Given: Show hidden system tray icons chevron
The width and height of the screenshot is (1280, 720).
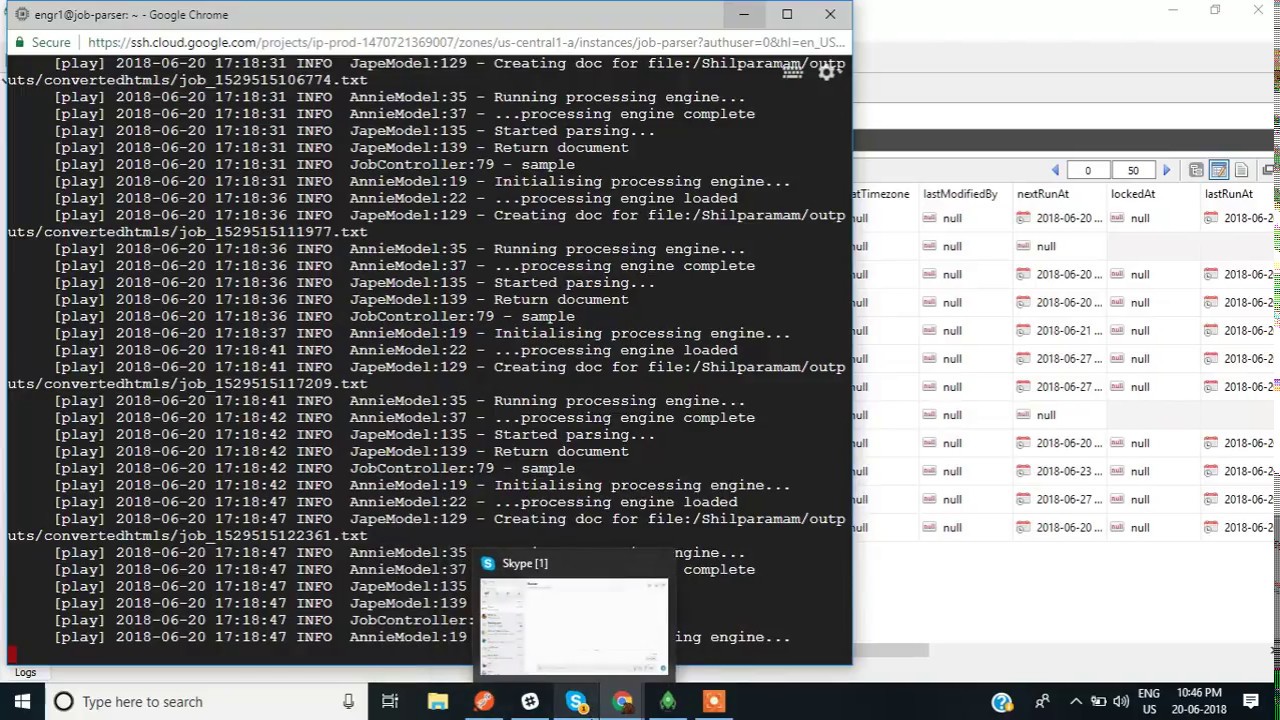Looking at the screenshot, I should [1076, 701].
